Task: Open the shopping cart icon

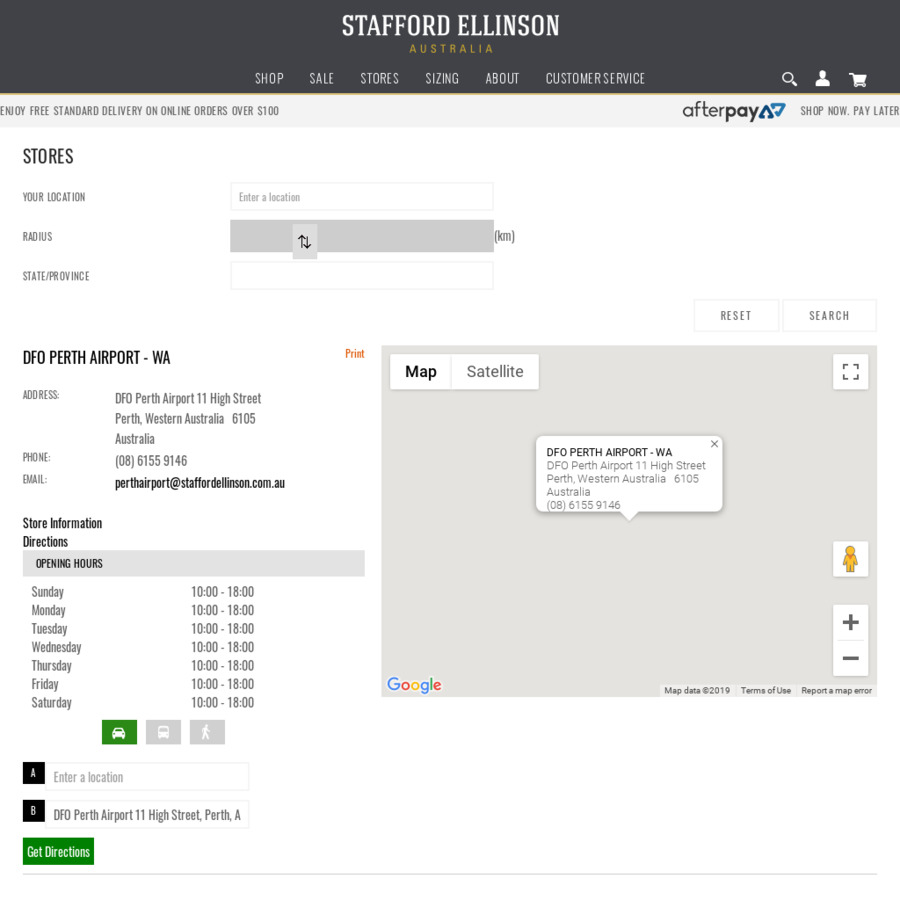Action: point(858,79)
